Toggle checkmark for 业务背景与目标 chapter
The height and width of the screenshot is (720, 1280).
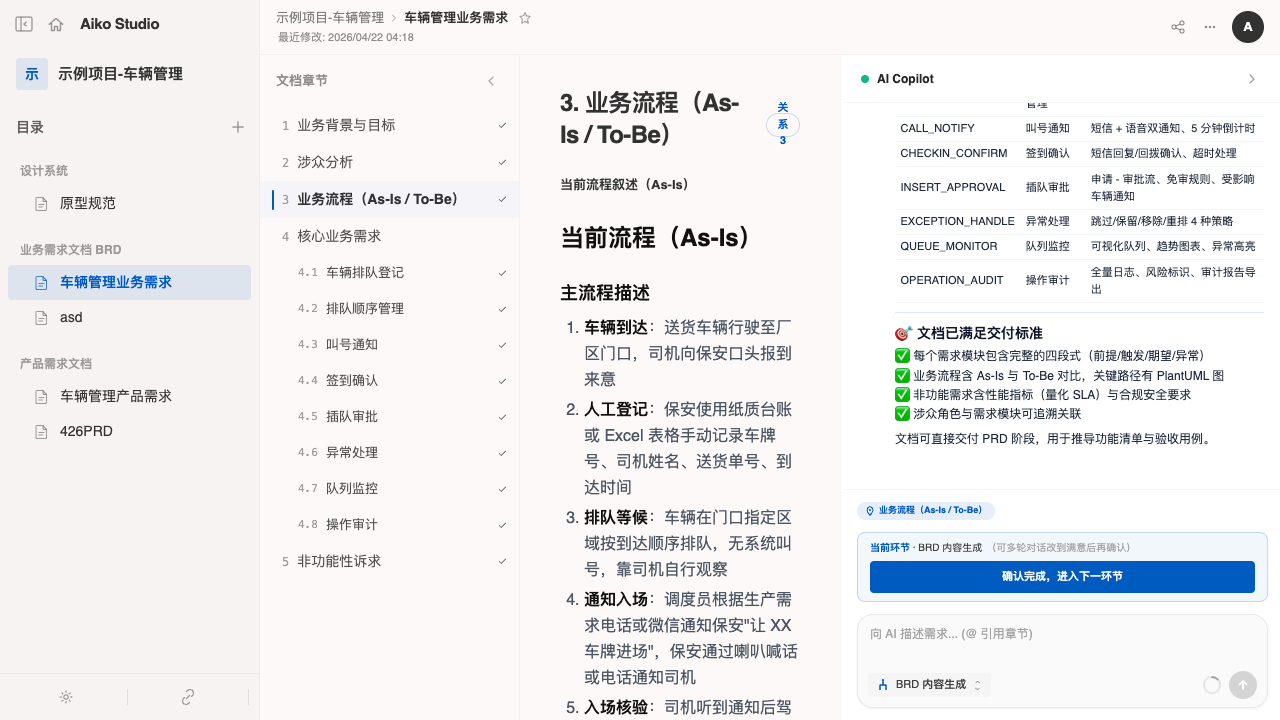tap(503, 126)
